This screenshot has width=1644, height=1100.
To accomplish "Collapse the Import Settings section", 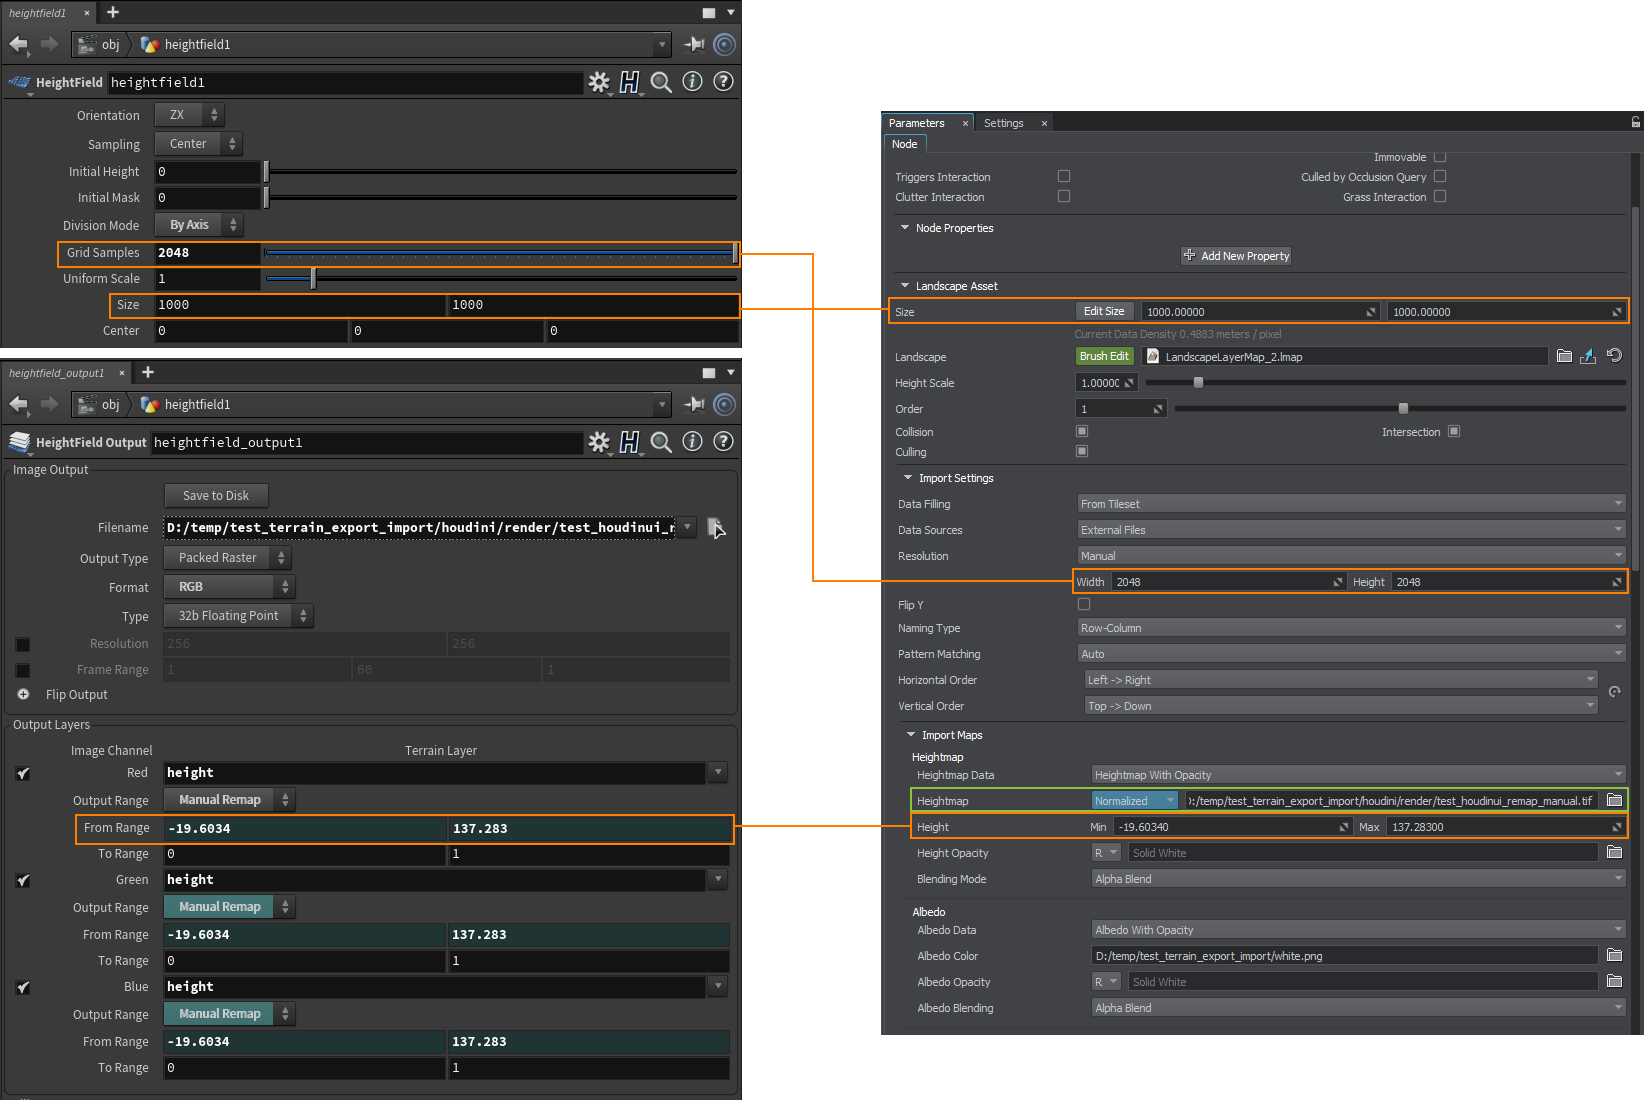I will point(908,478).
